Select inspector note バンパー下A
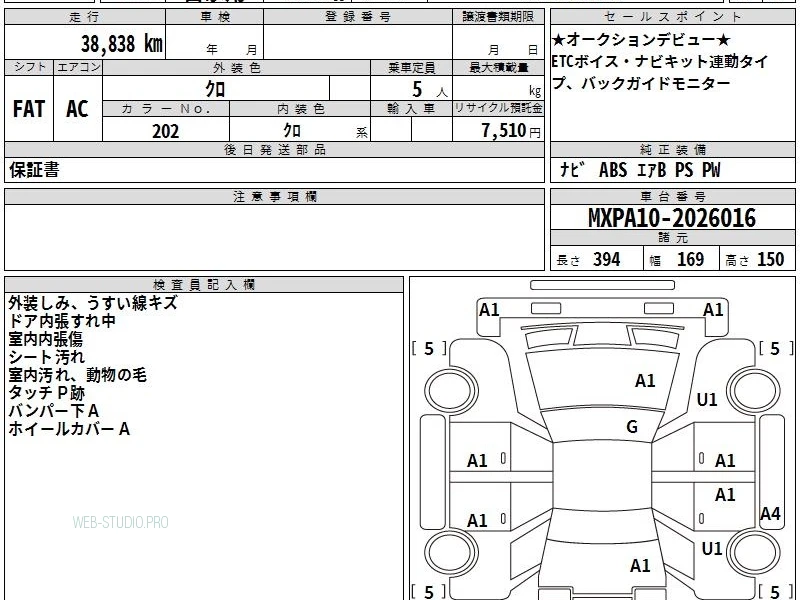 [x=54, y=411]
